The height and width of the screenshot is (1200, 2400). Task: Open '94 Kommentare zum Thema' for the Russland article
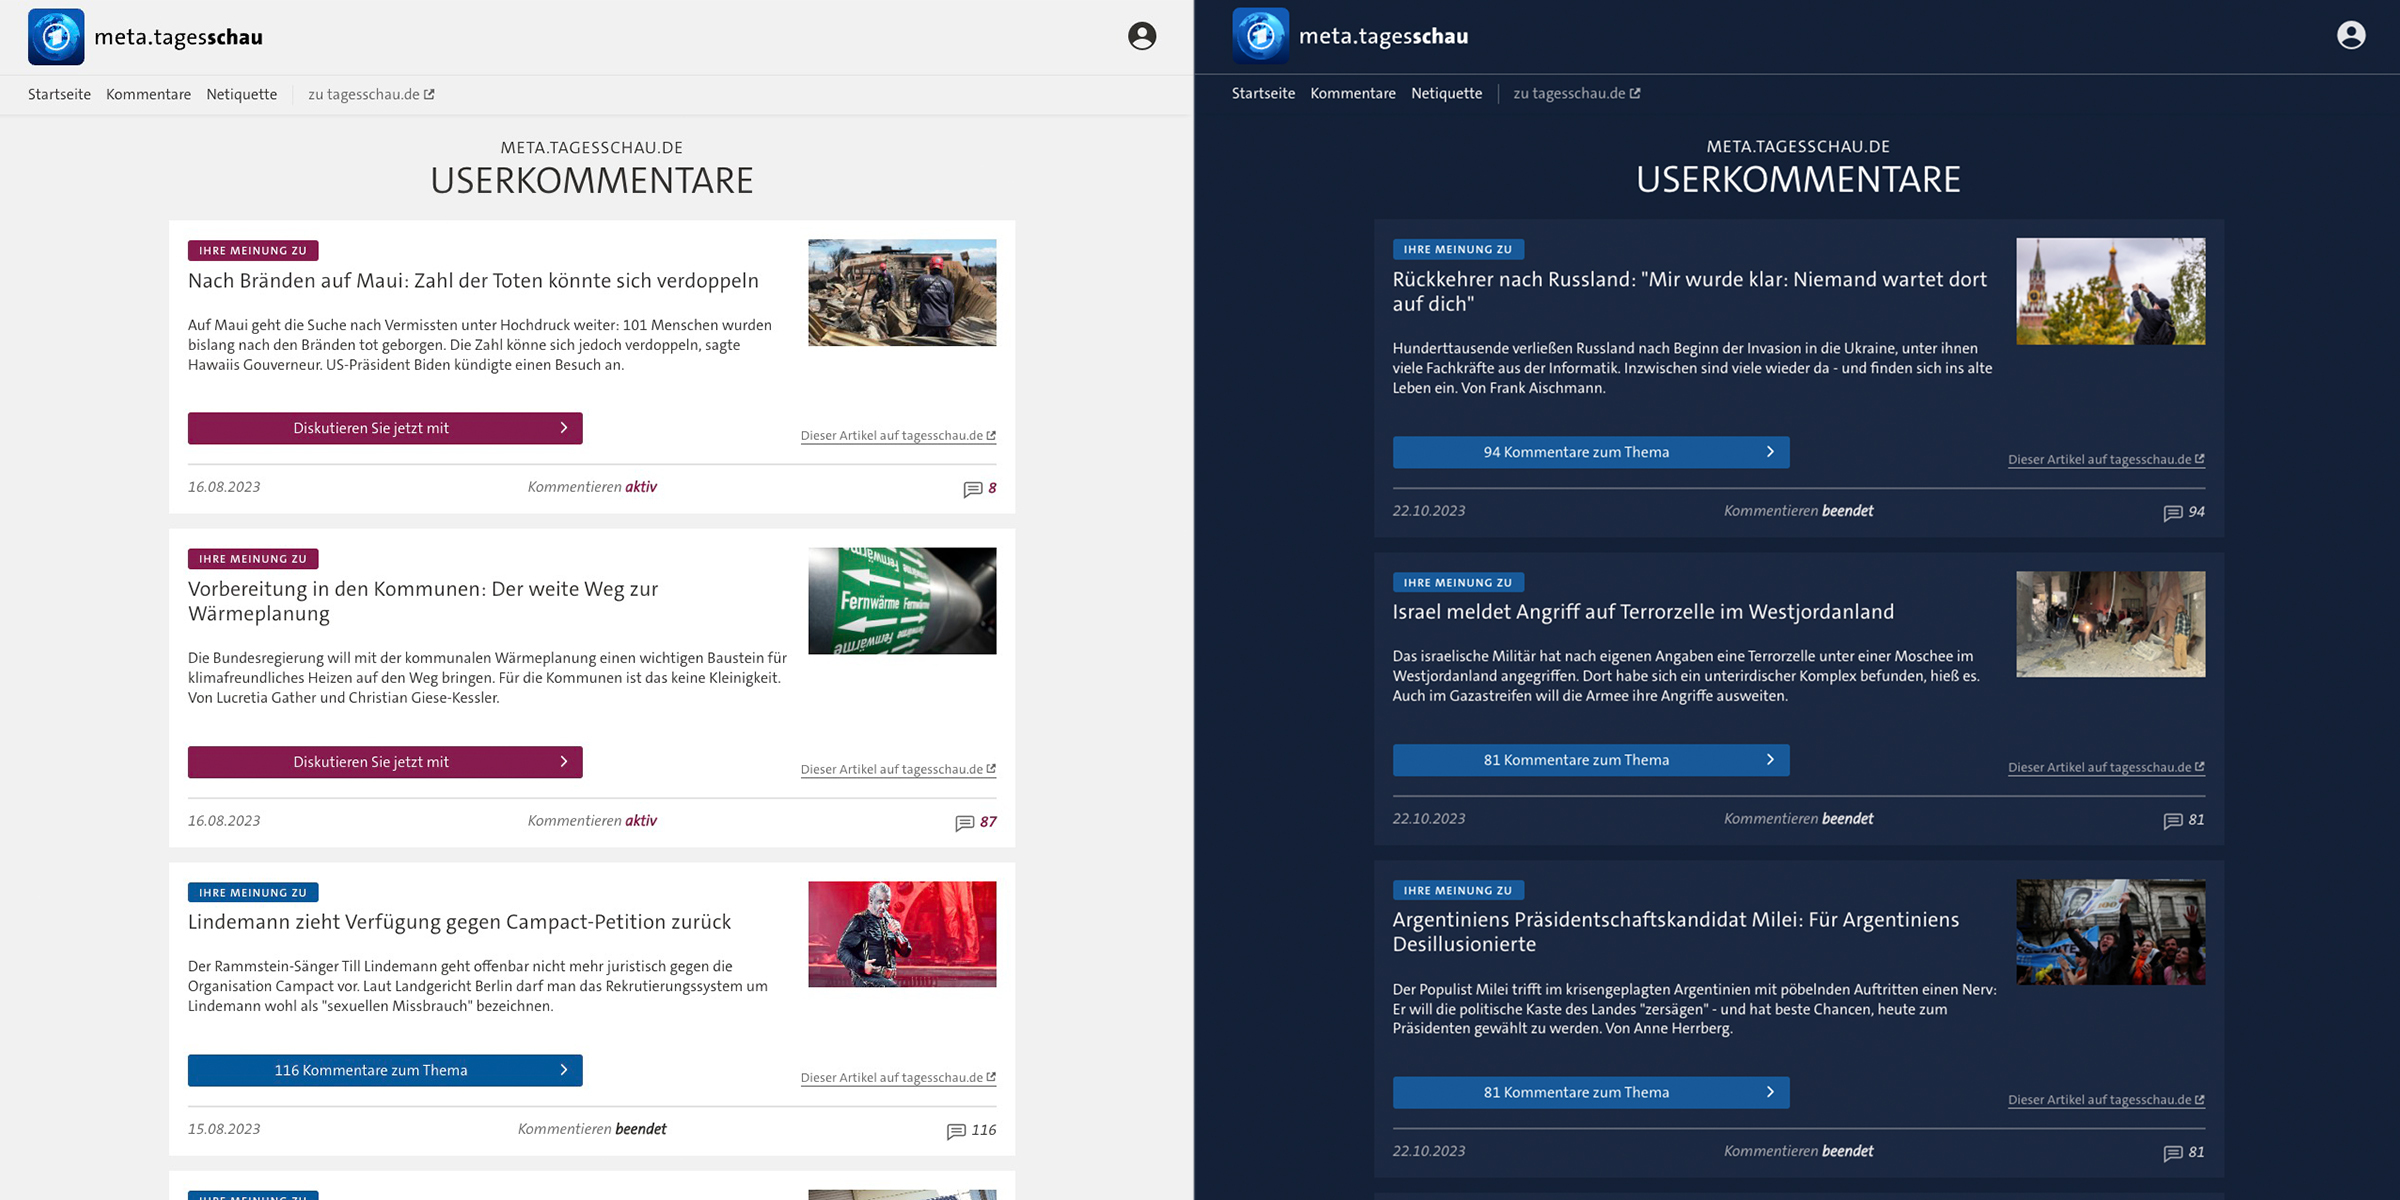click(x=1591, y=452)
